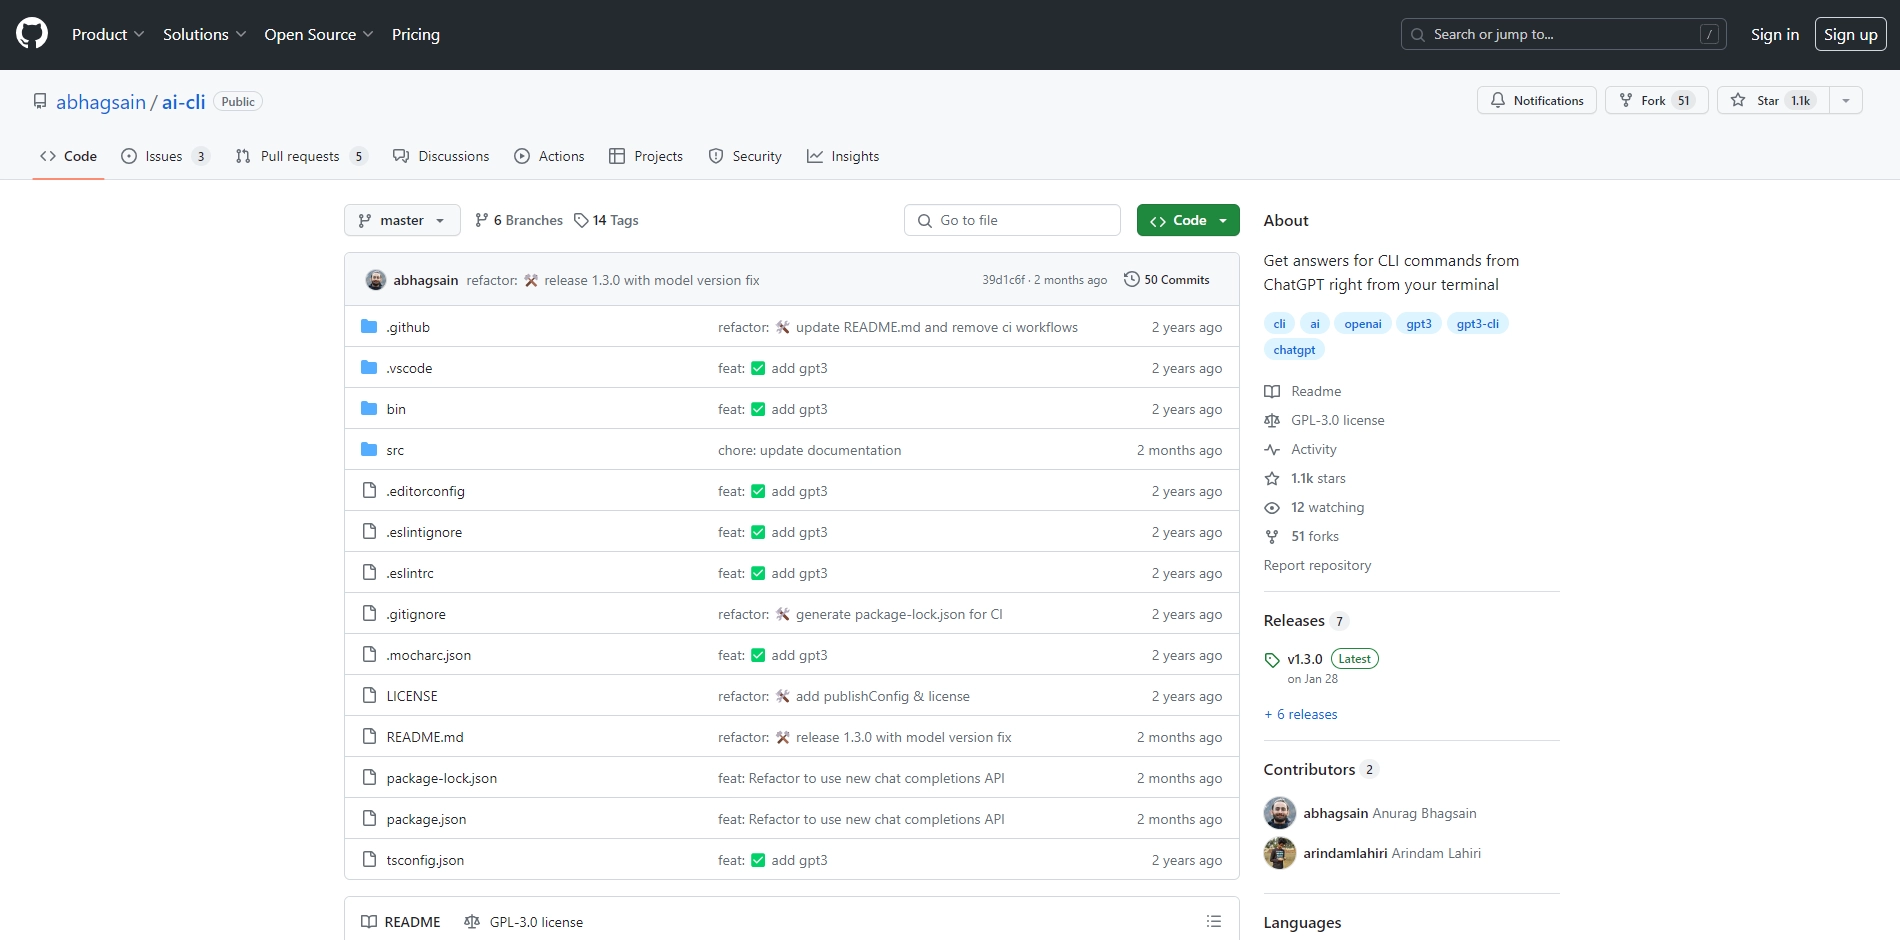Click the .mocharc.json file icon
The height and width of the screenshot is (940, 1900).
click(369, 655)
